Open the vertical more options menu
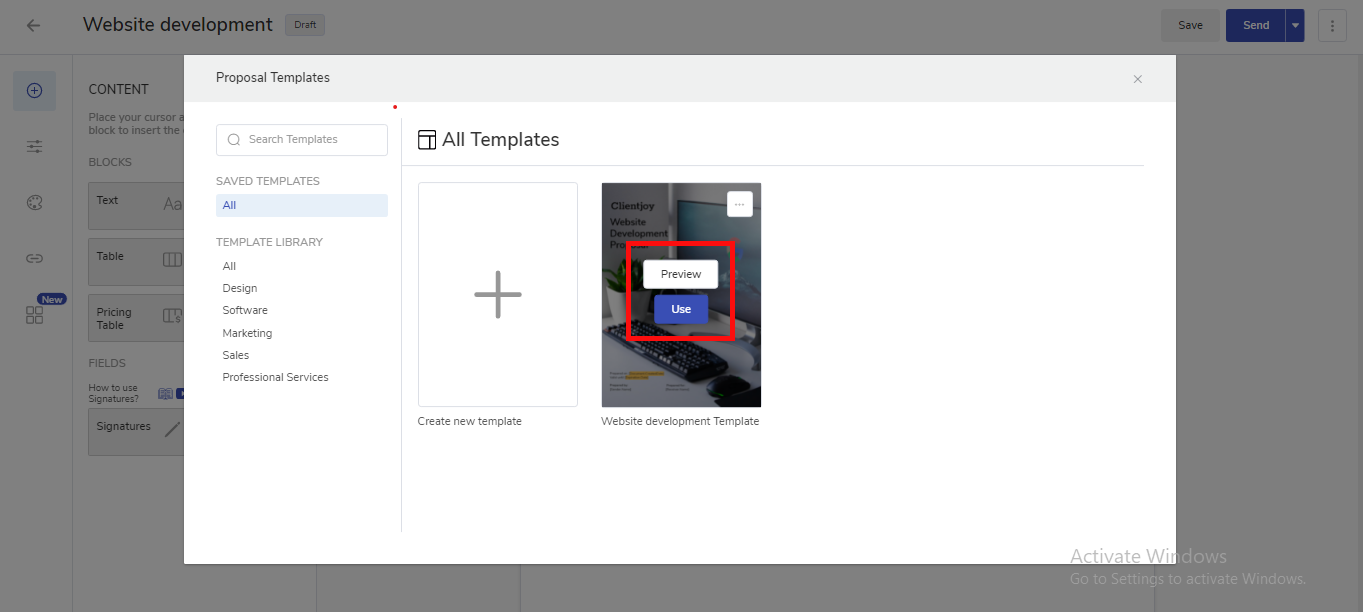The width and height of the screenshot is (1363, 612). (x=1332, y=26)
